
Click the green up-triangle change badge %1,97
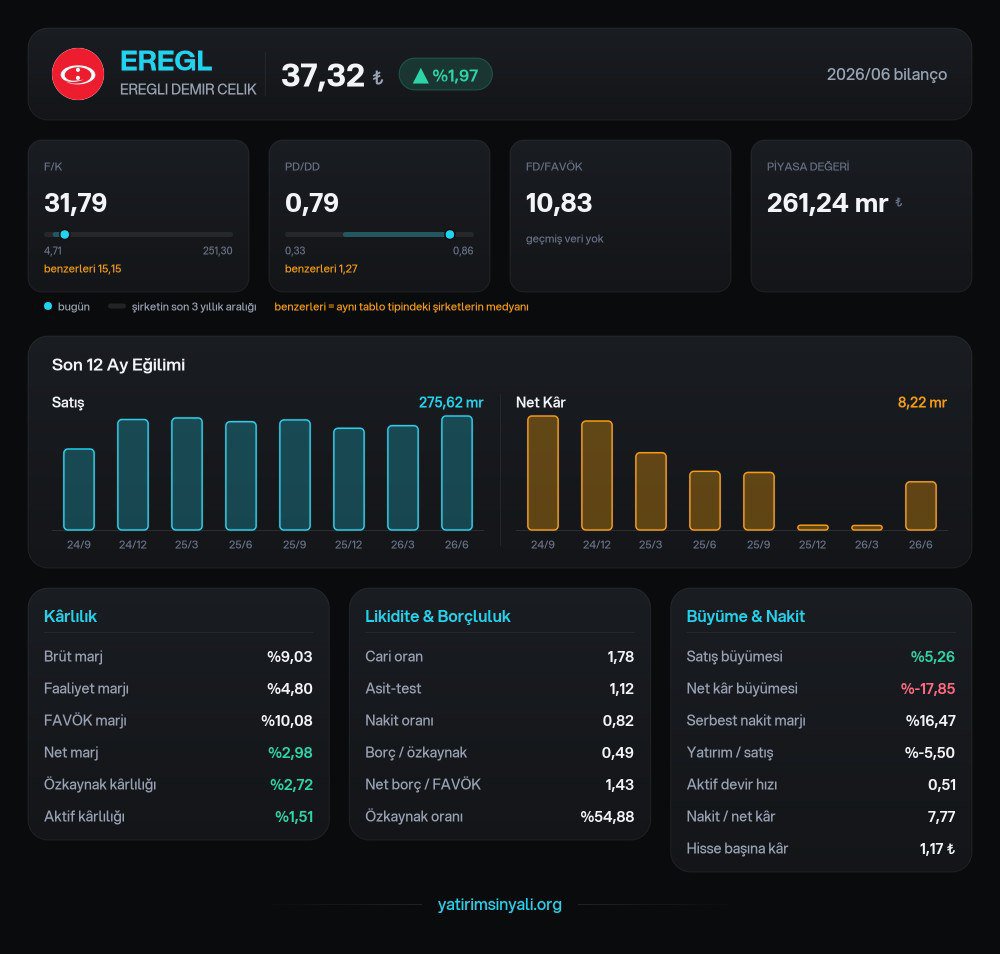coord(445,75)
